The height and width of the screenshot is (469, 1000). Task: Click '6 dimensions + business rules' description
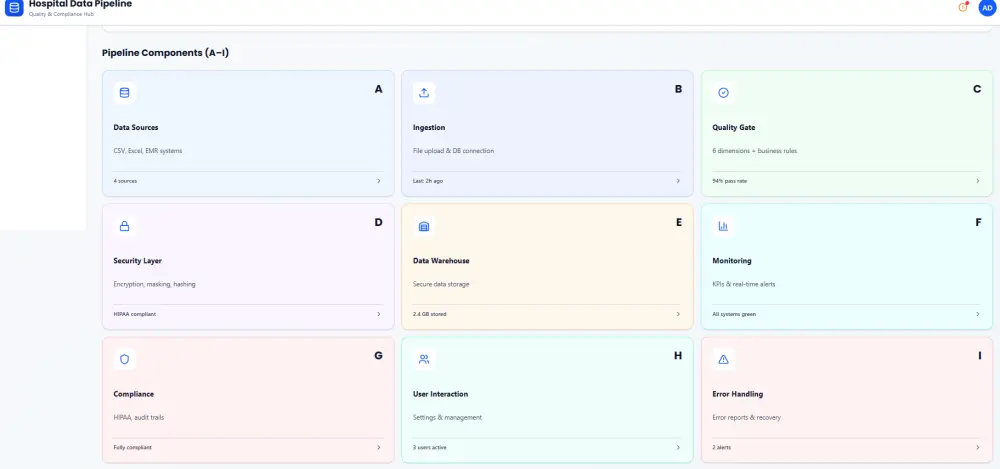tap(754, 151)
